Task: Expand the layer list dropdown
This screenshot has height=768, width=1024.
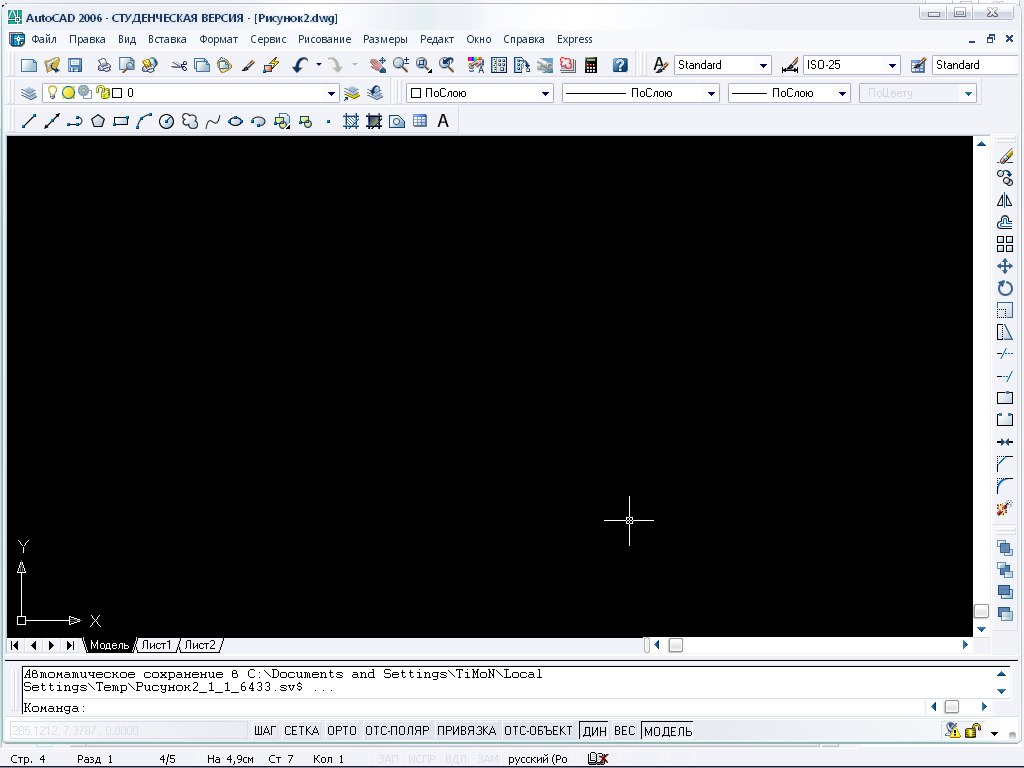Action: 332,93
